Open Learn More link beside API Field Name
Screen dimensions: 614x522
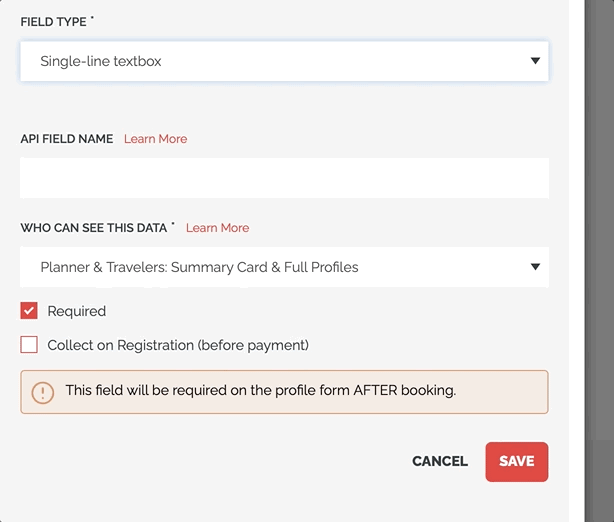155,139
